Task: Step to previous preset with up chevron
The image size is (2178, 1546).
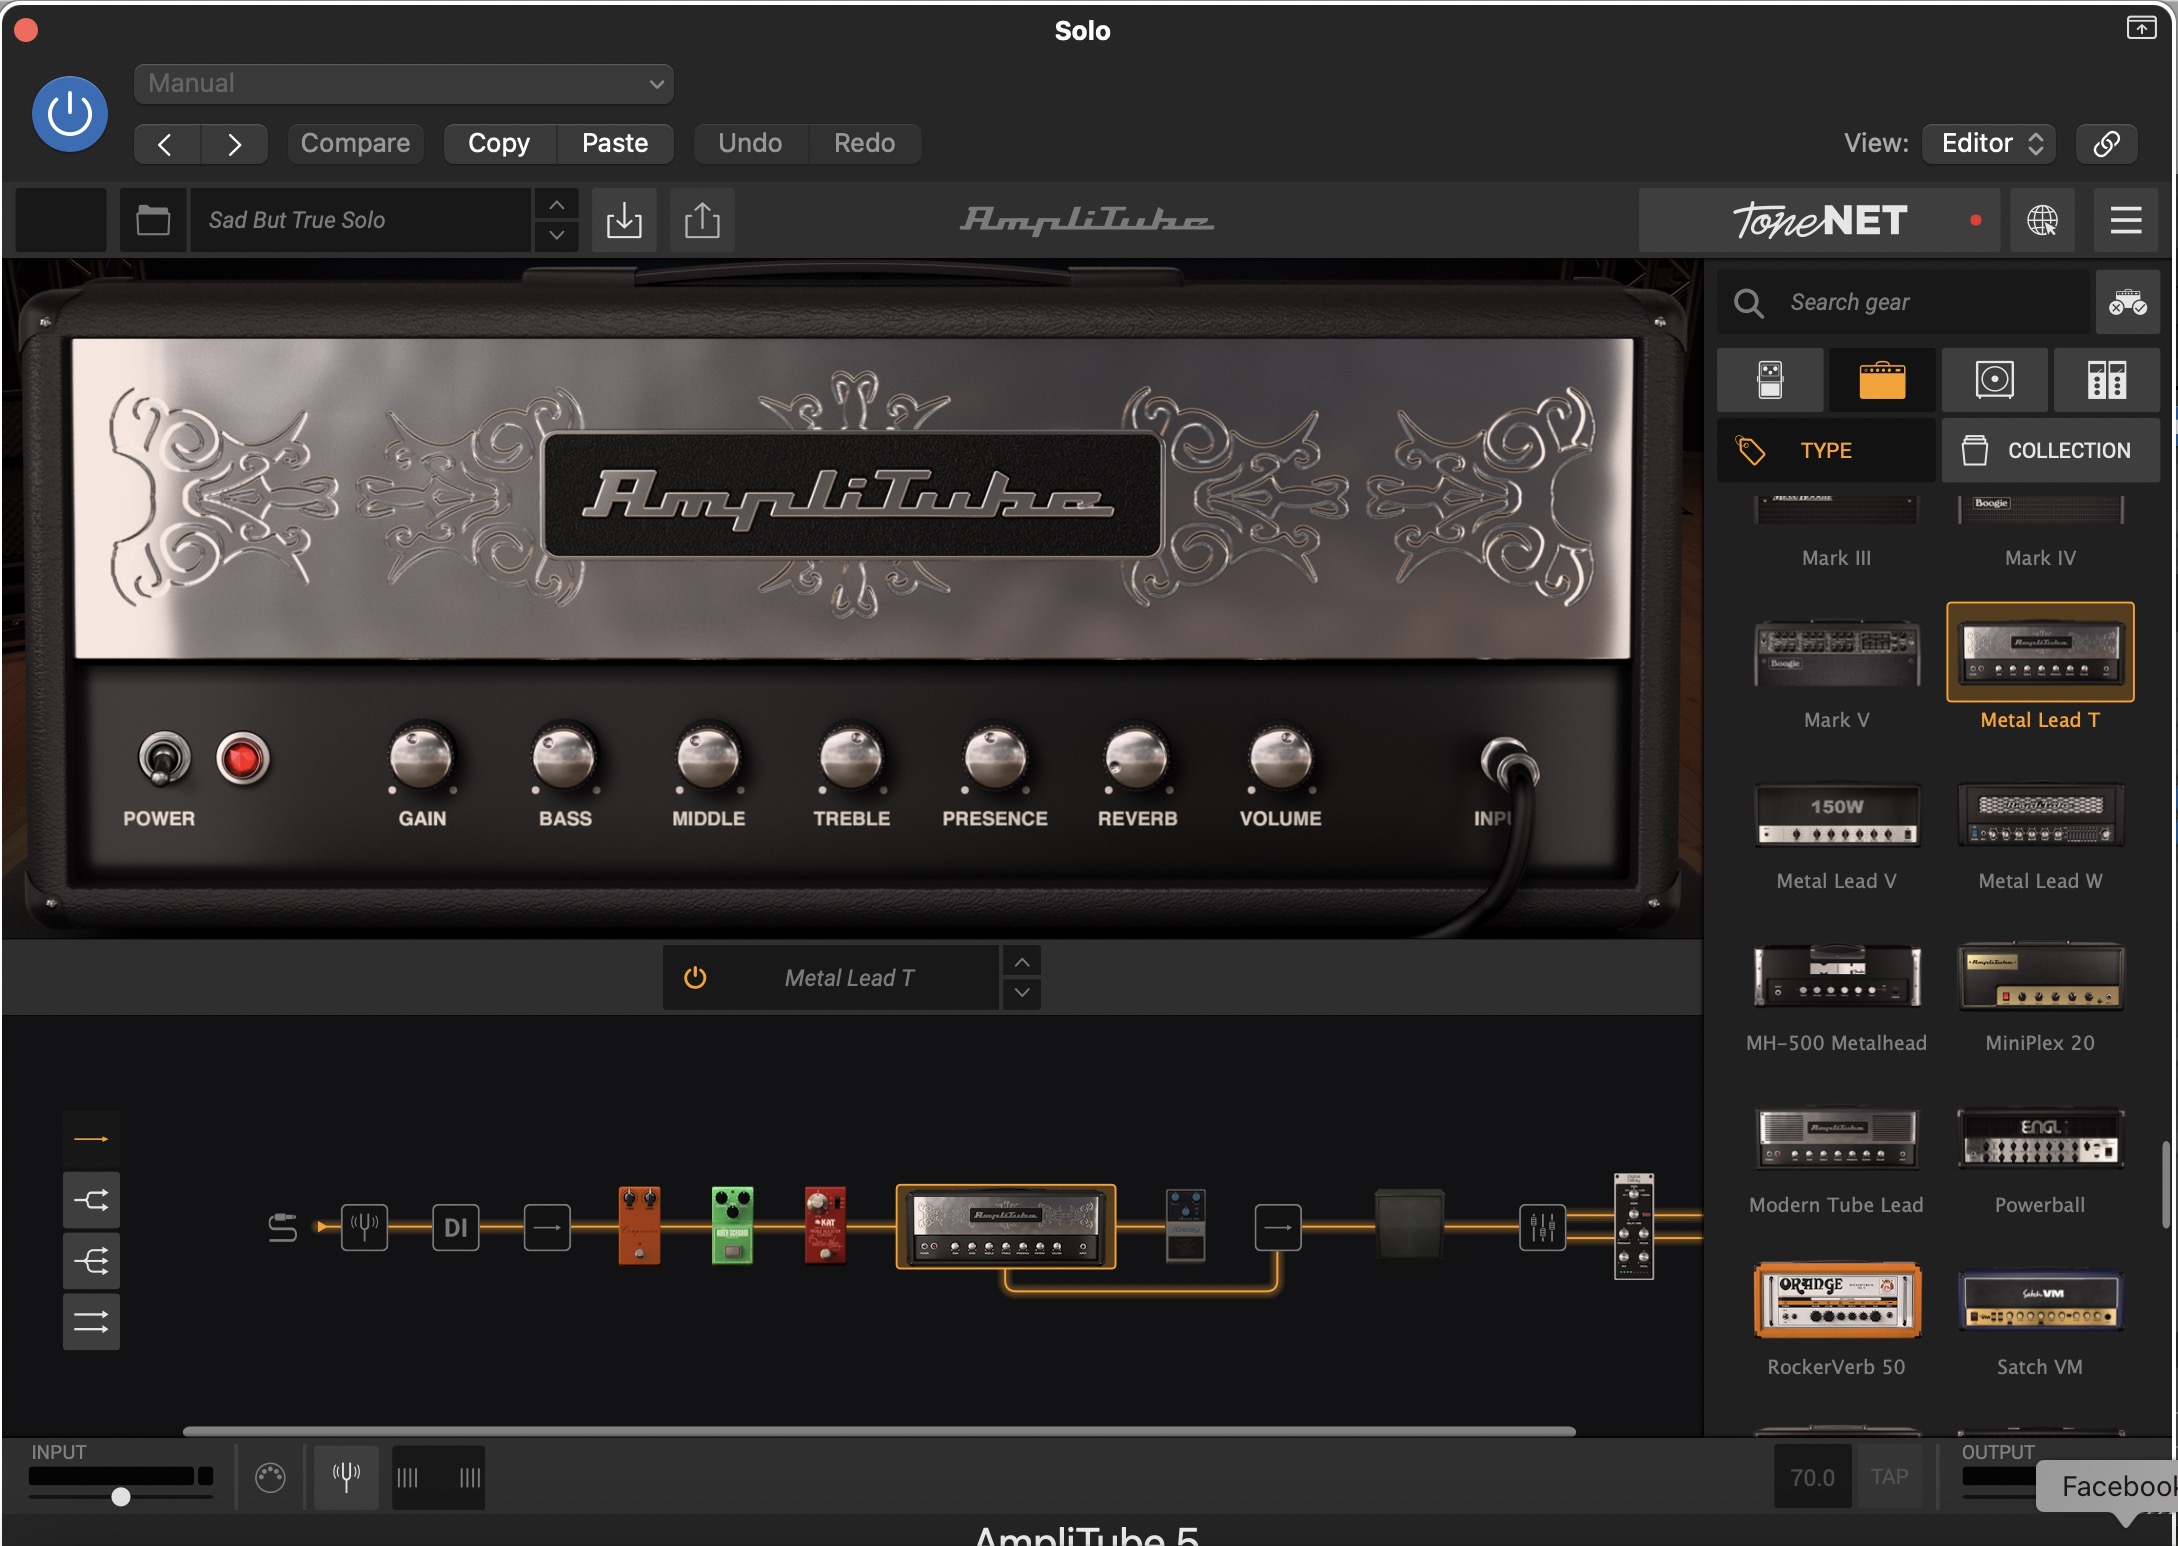Action: pos(557,205)
